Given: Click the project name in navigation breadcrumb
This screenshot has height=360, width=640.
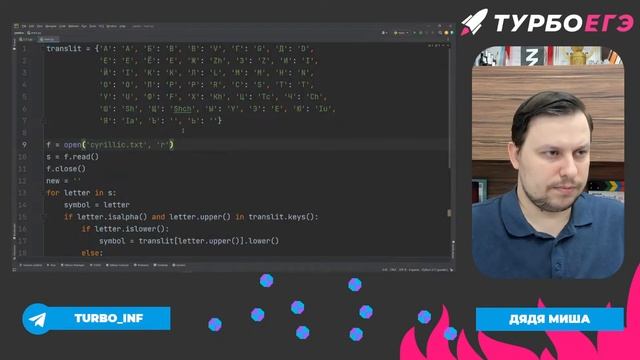Looking at the screenshot, I should coord(18,33).
